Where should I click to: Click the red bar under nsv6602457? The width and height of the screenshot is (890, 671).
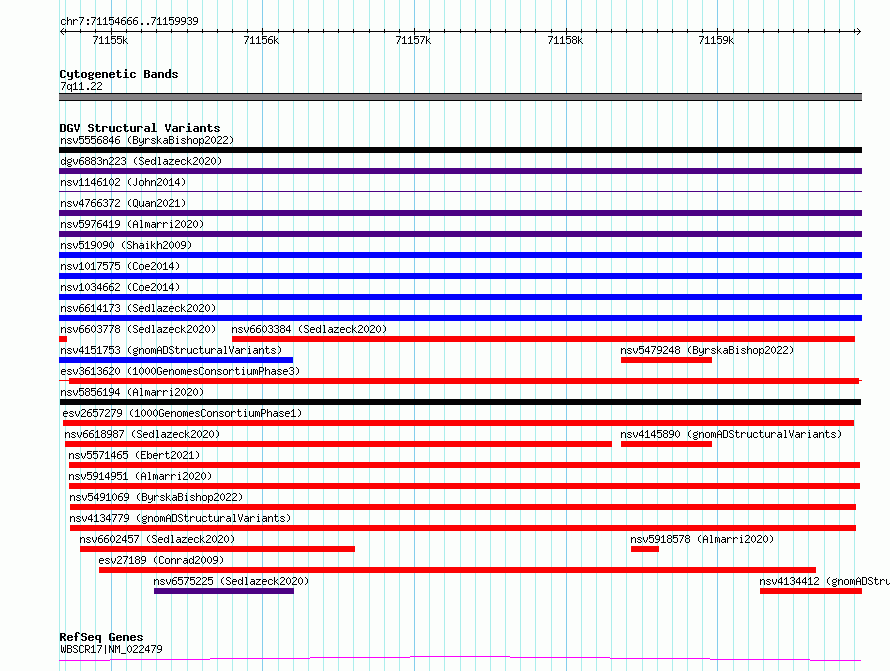click(x=217, y=549)
